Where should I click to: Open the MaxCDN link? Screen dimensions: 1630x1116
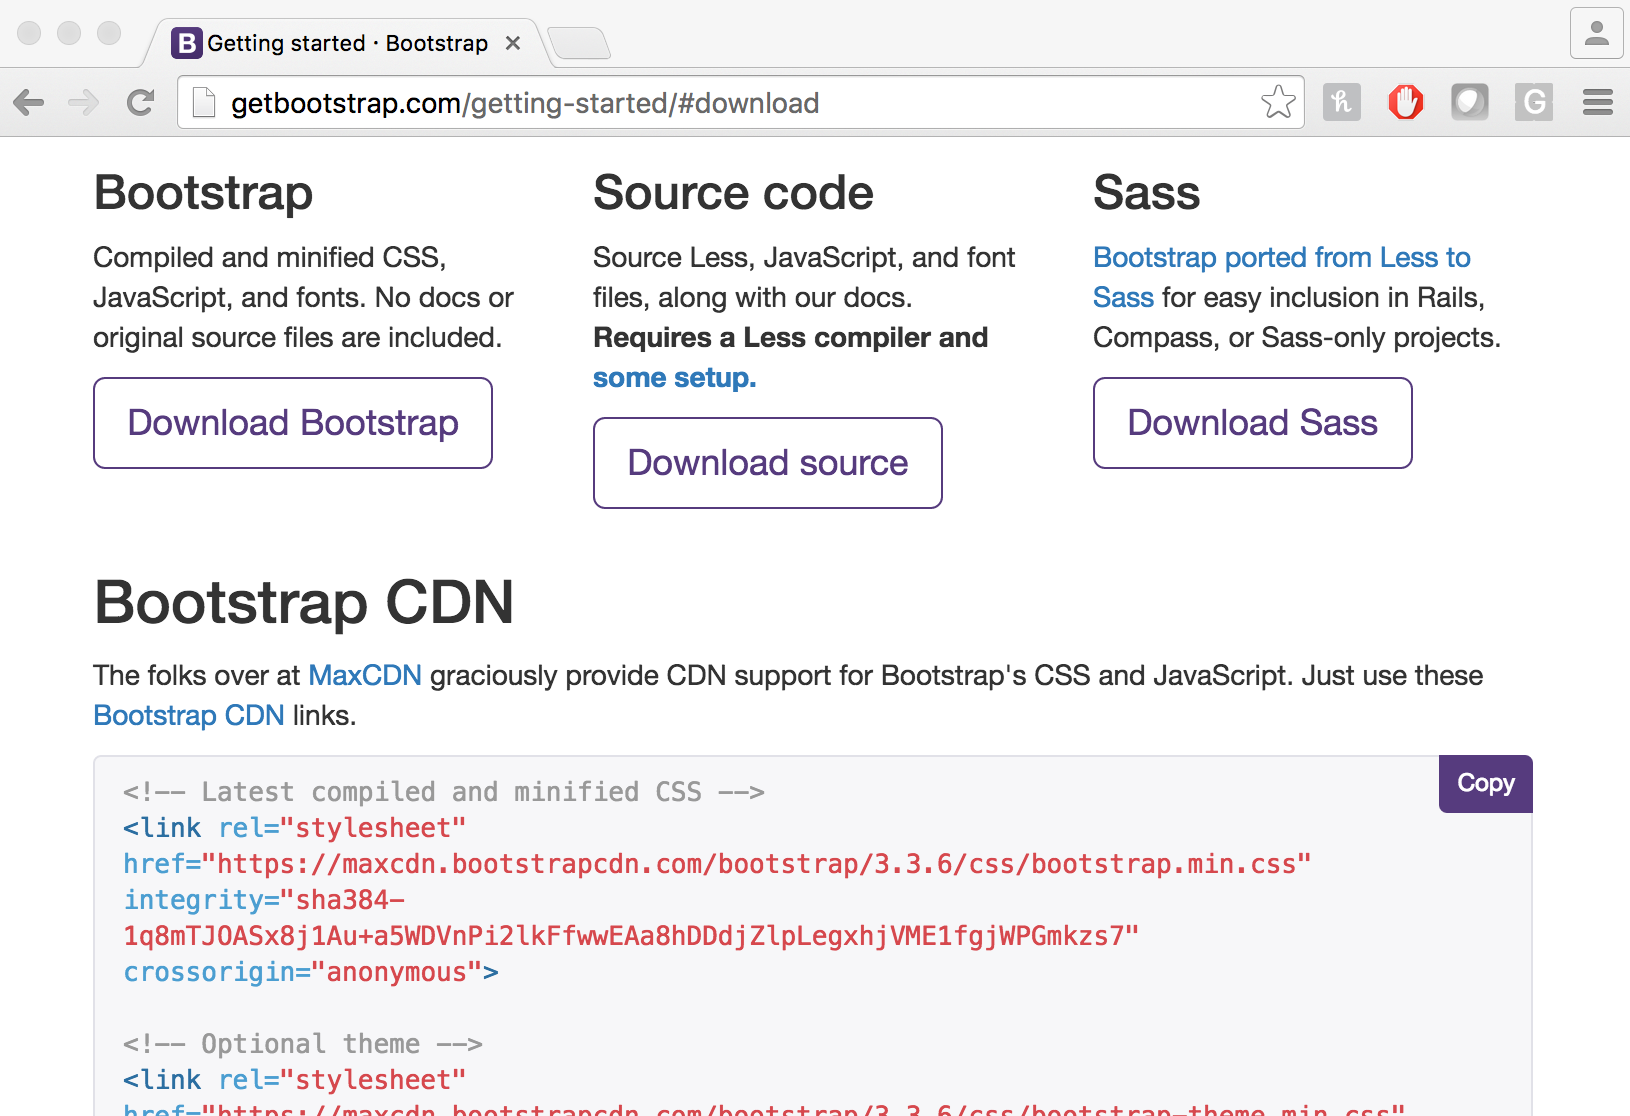pyautogui.click(x=365, y=675)
